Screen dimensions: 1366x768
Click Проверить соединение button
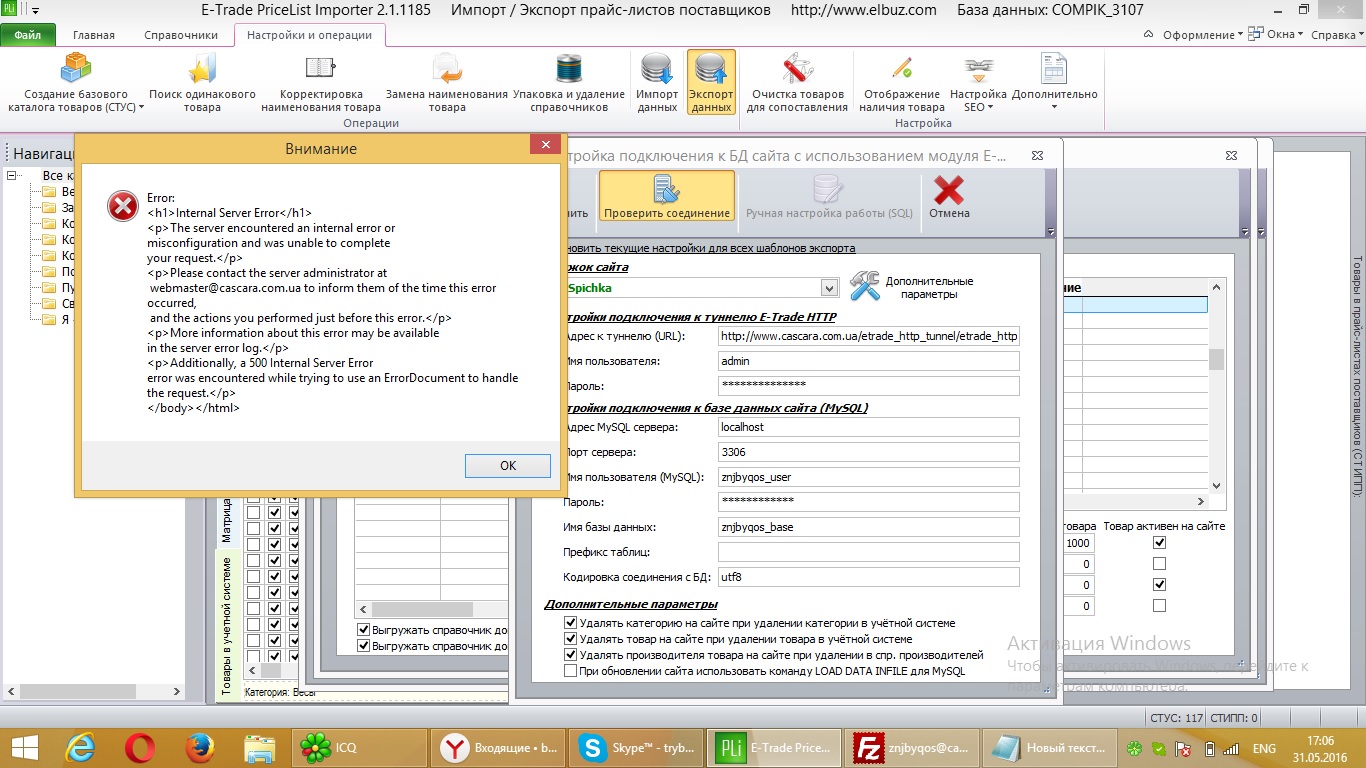[x=667, y=196]
